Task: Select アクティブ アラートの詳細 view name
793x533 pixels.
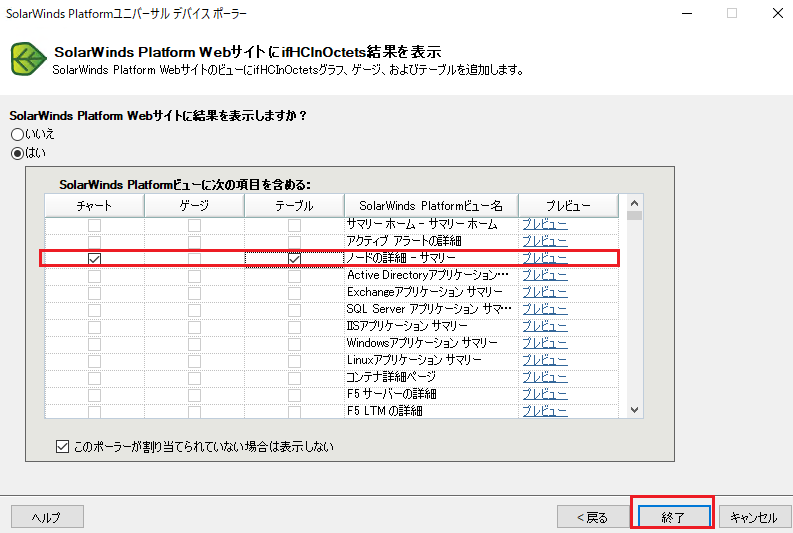Action: (x=404, y=241)
